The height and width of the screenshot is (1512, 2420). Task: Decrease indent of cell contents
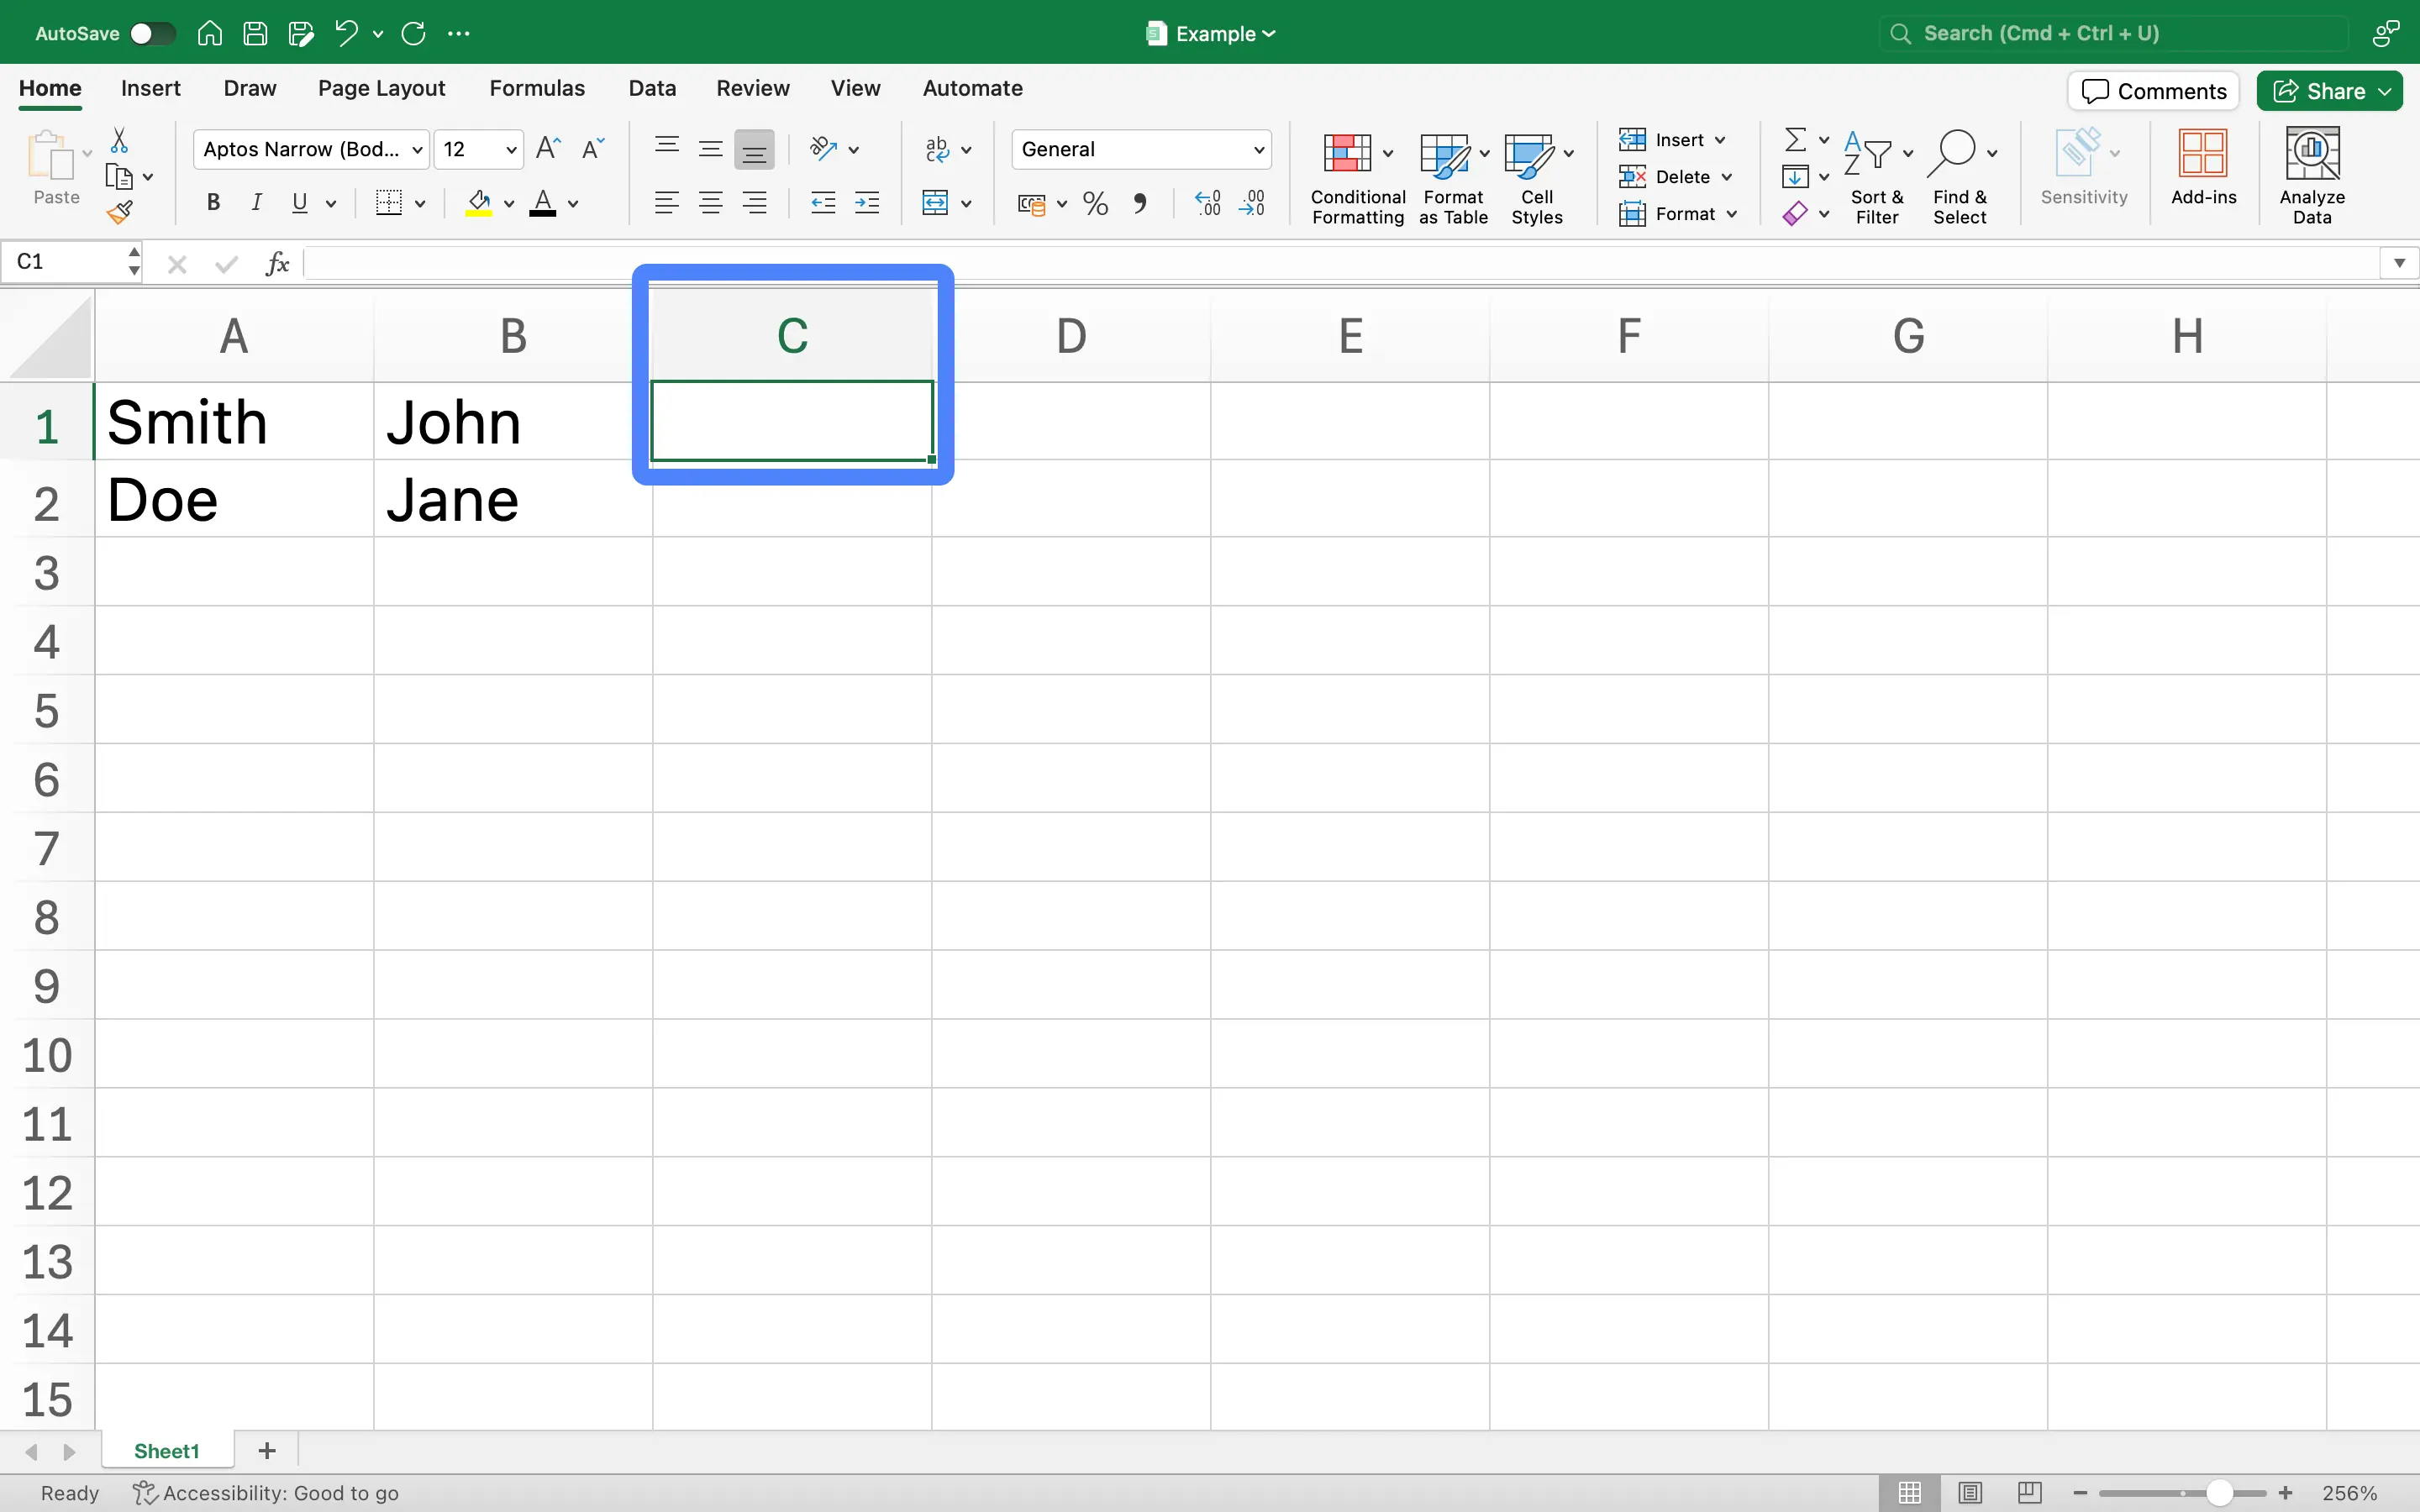[x=823, y=204]
